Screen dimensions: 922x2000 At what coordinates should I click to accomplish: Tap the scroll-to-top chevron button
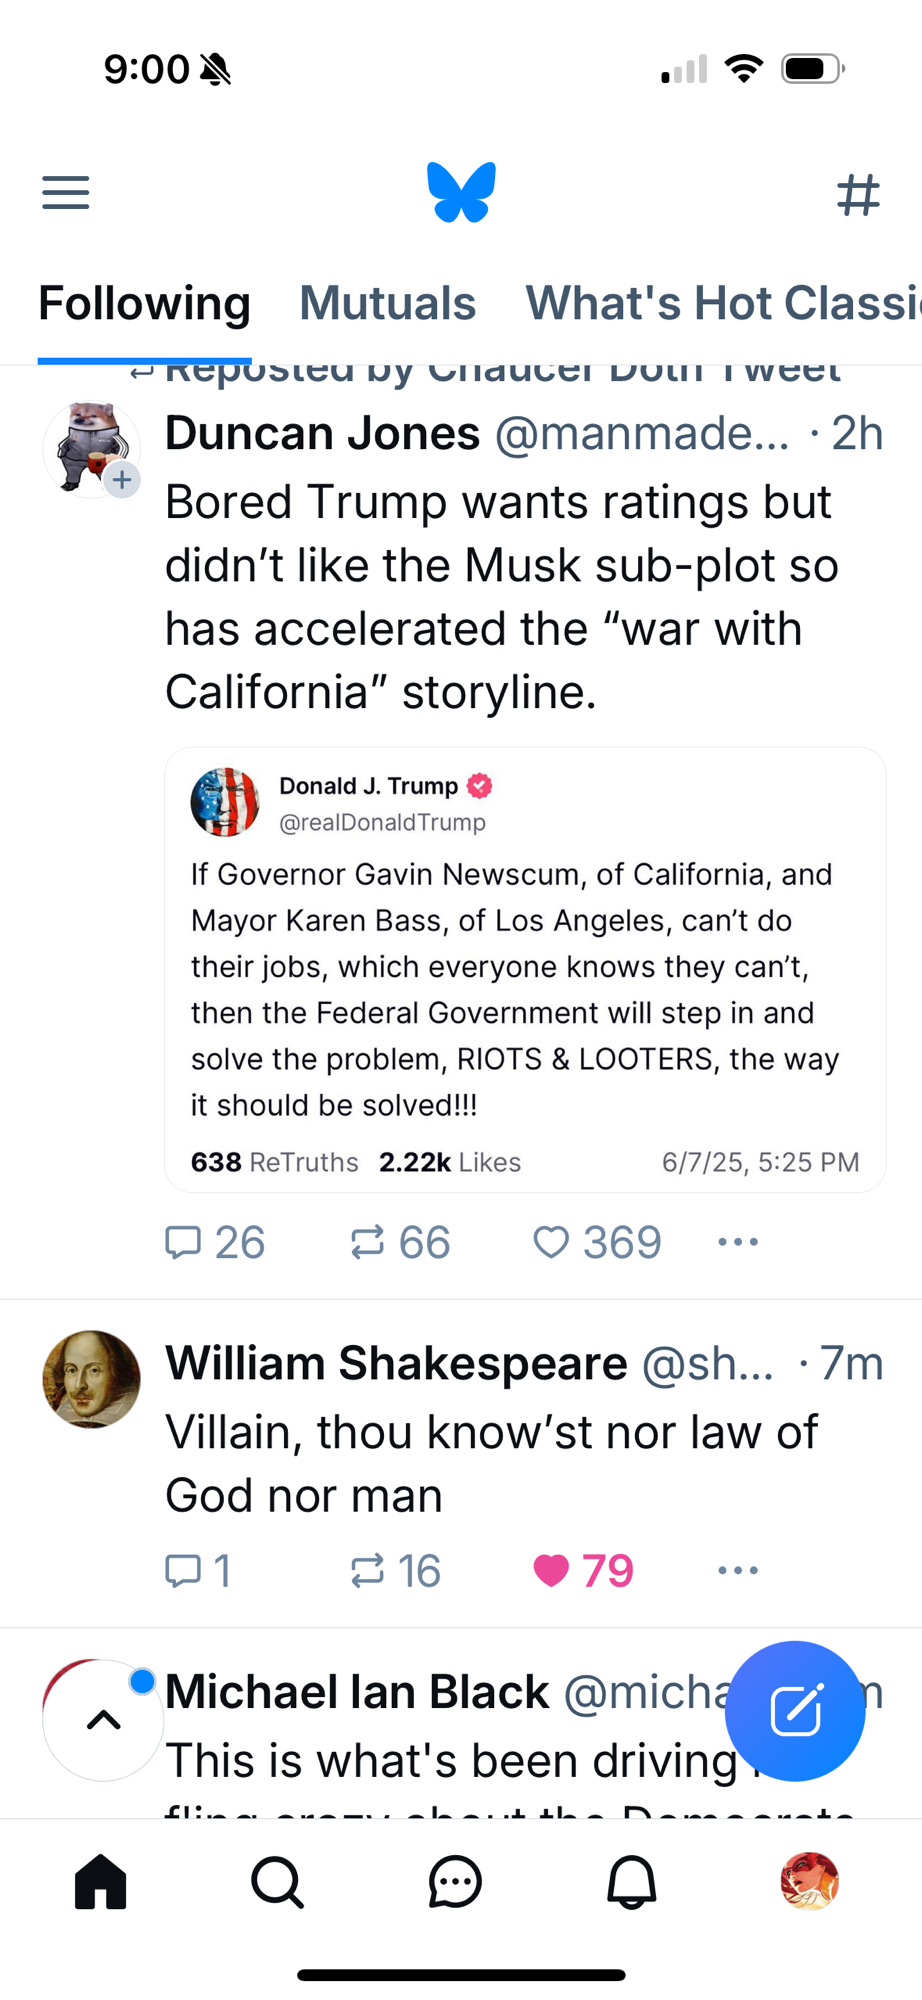pos(104,1720)
